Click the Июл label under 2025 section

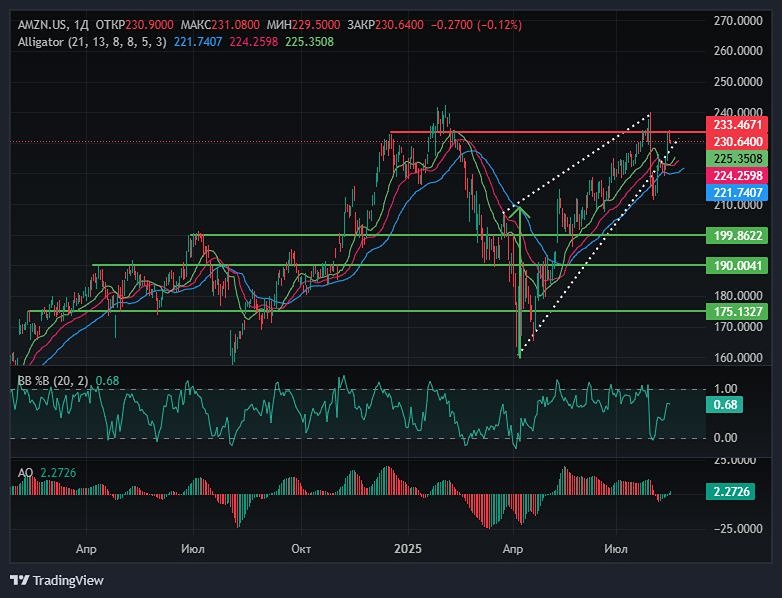(x=615, y=549)
